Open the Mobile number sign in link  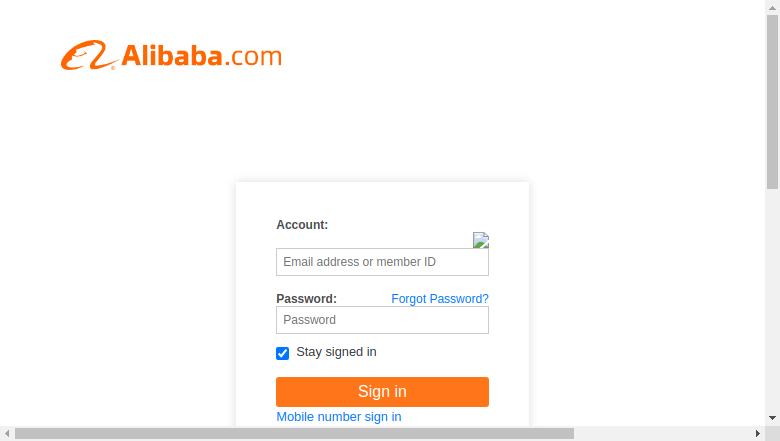click(x=339, y=417)
